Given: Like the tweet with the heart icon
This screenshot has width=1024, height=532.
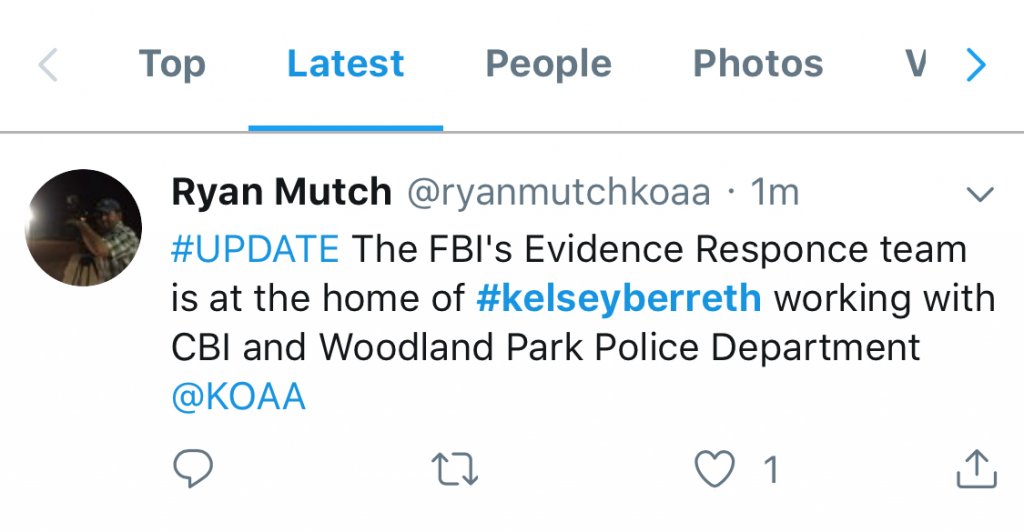Looking at the screenshot, I should (716, 468).
